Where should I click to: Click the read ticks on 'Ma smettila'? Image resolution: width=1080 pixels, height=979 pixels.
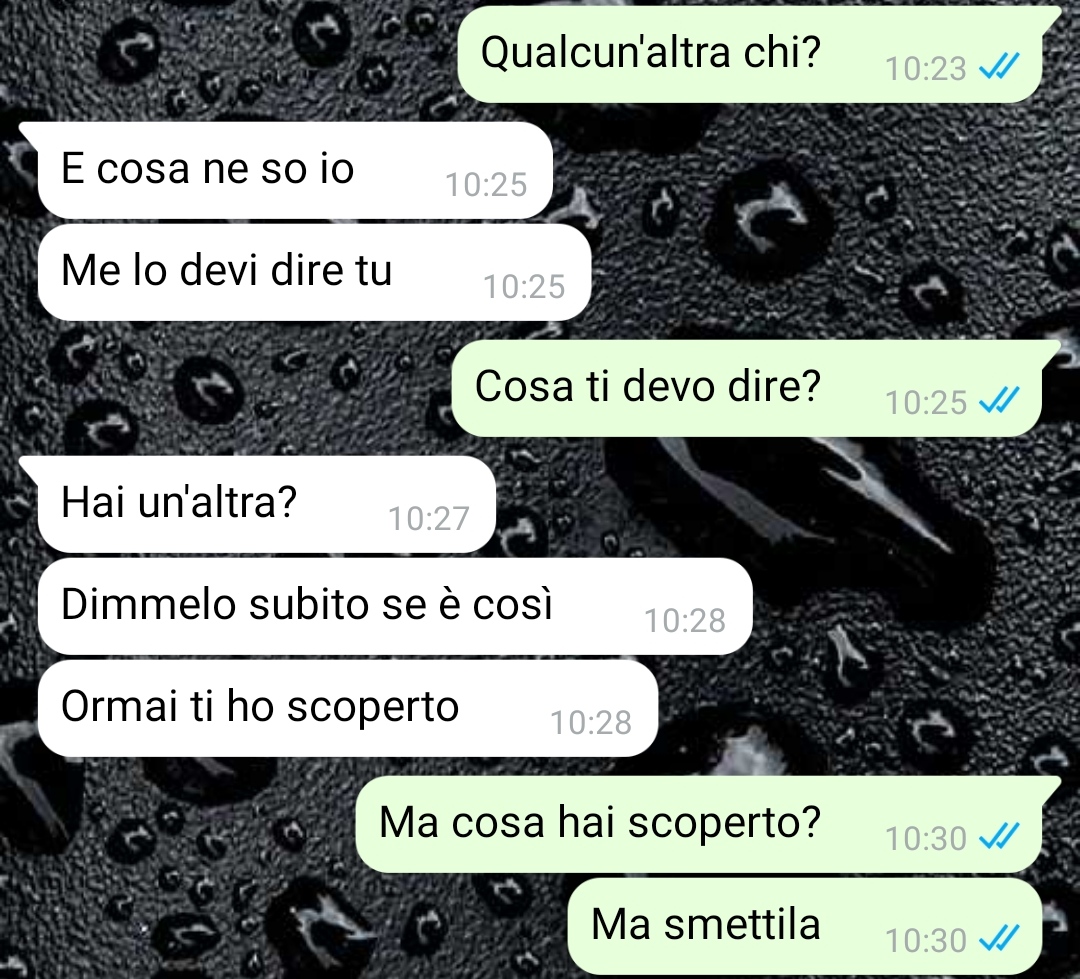pyautogui.click(x=998, y=939)
